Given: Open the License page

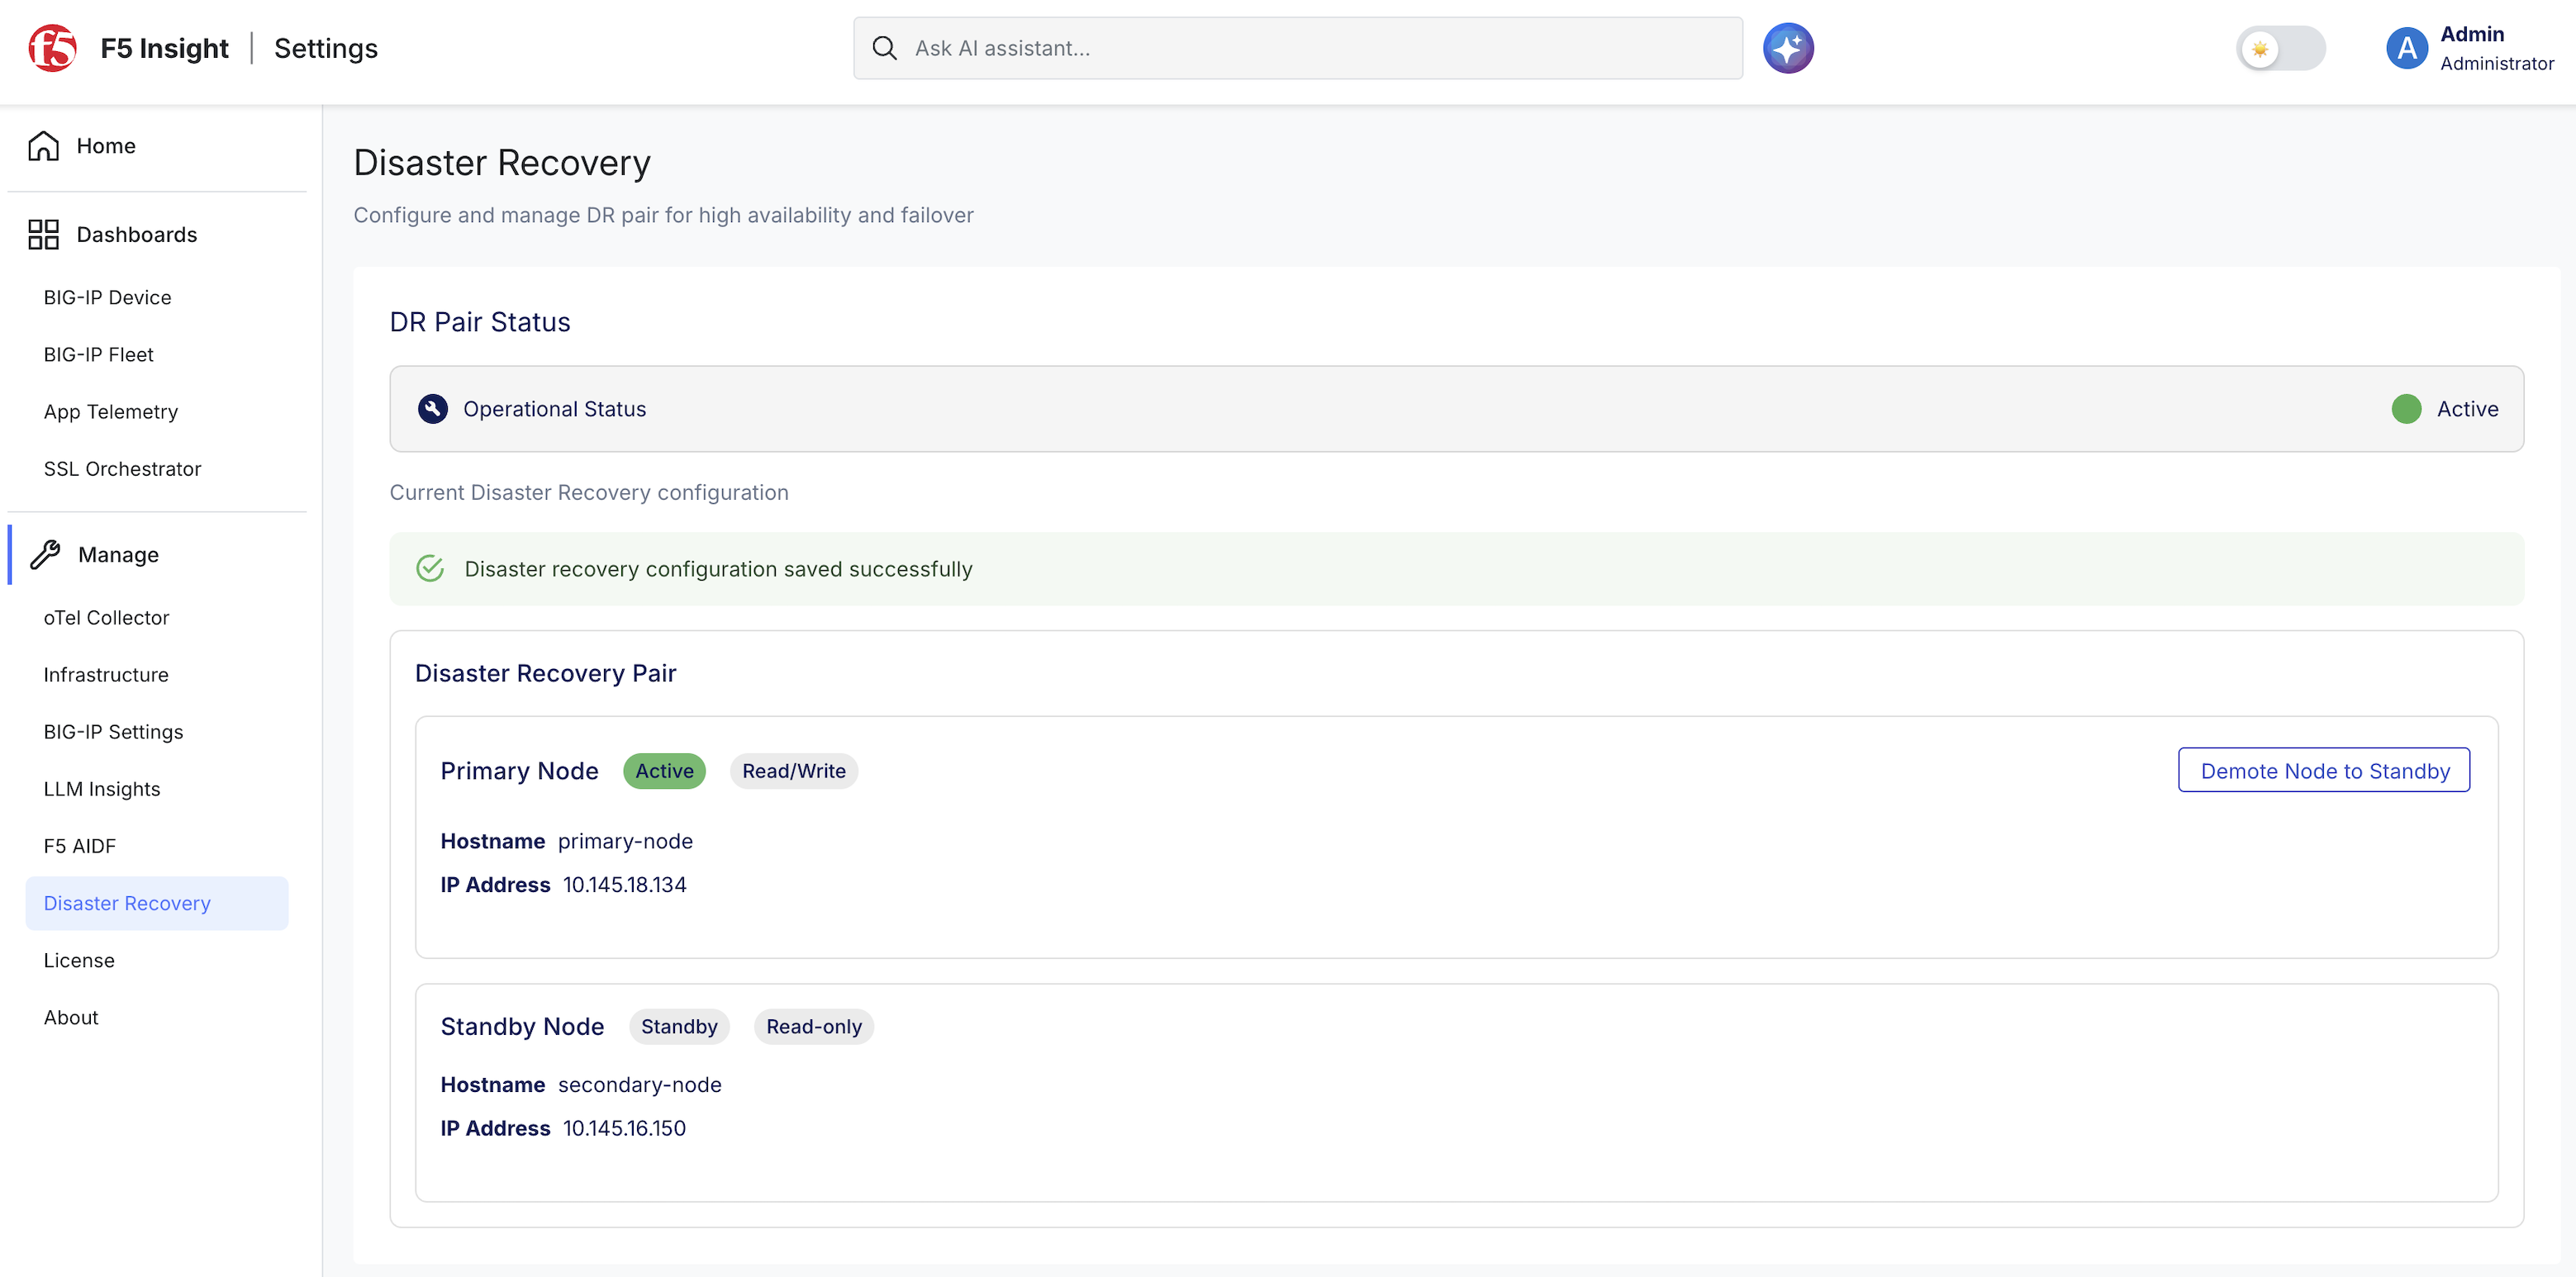Looking at the screenshot, I should tap(79, 960).
